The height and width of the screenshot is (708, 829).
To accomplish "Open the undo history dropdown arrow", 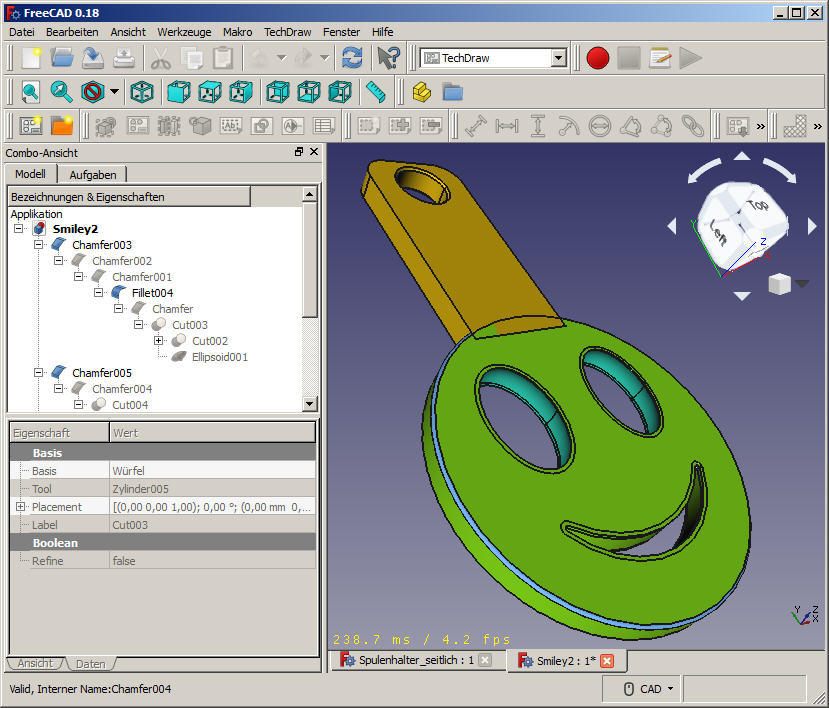I will pos(282,58).
